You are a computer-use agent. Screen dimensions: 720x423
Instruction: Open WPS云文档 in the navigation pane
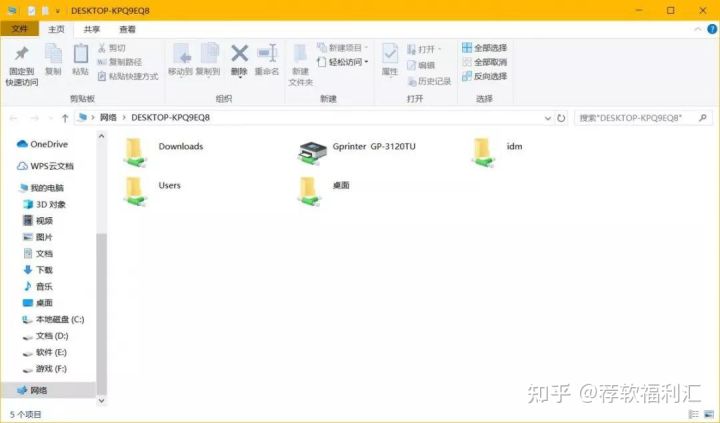click(45, 166)
